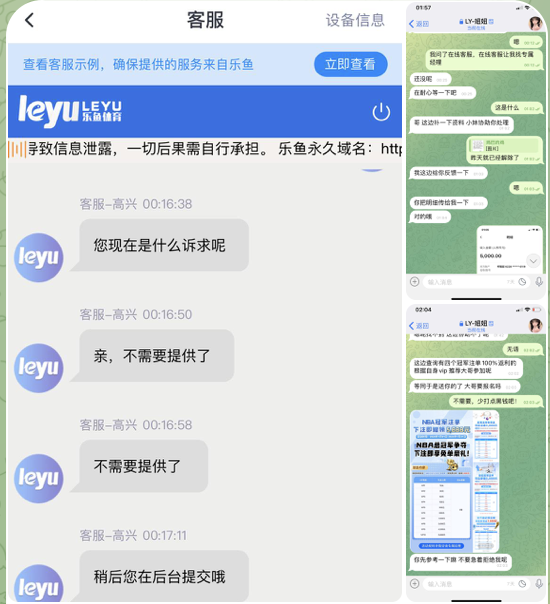The image size is (550, 604).
Task: Open LY-姐姐 chat title in 02:04 screenshot
Action: pos(476,325)
